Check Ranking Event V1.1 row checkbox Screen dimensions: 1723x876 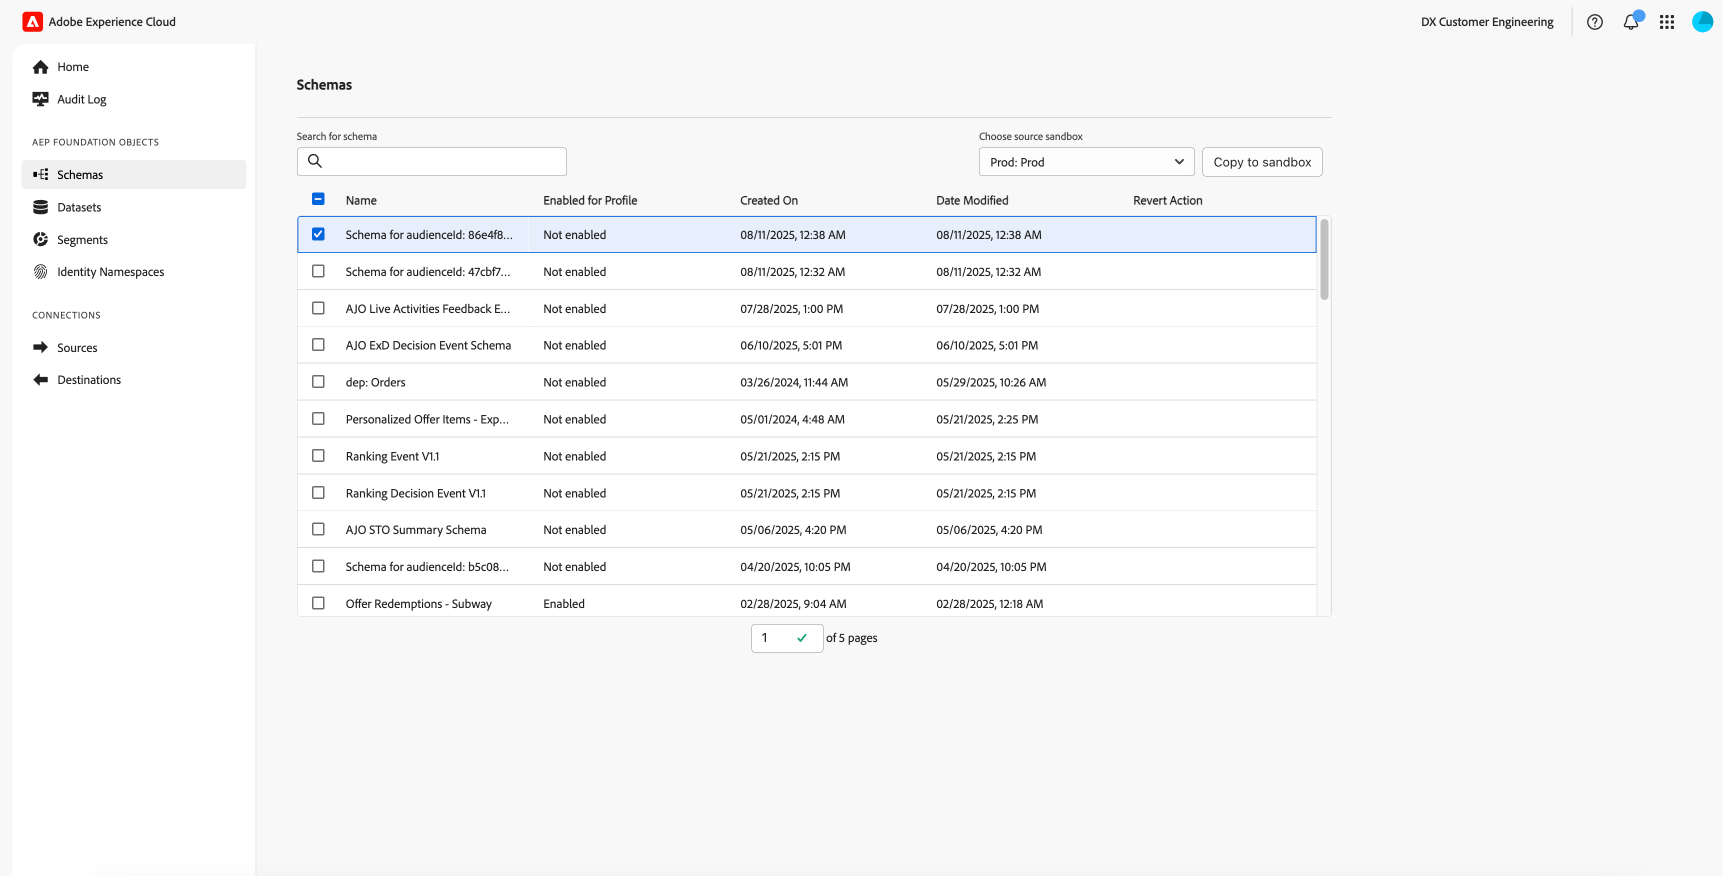pos(318,456)
